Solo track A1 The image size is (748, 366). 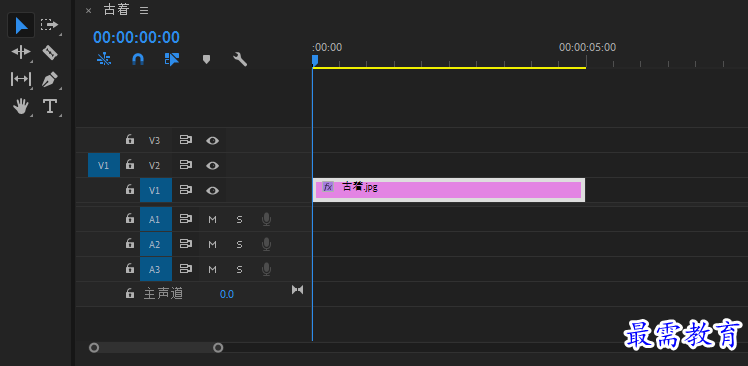(x=239, y=220)
